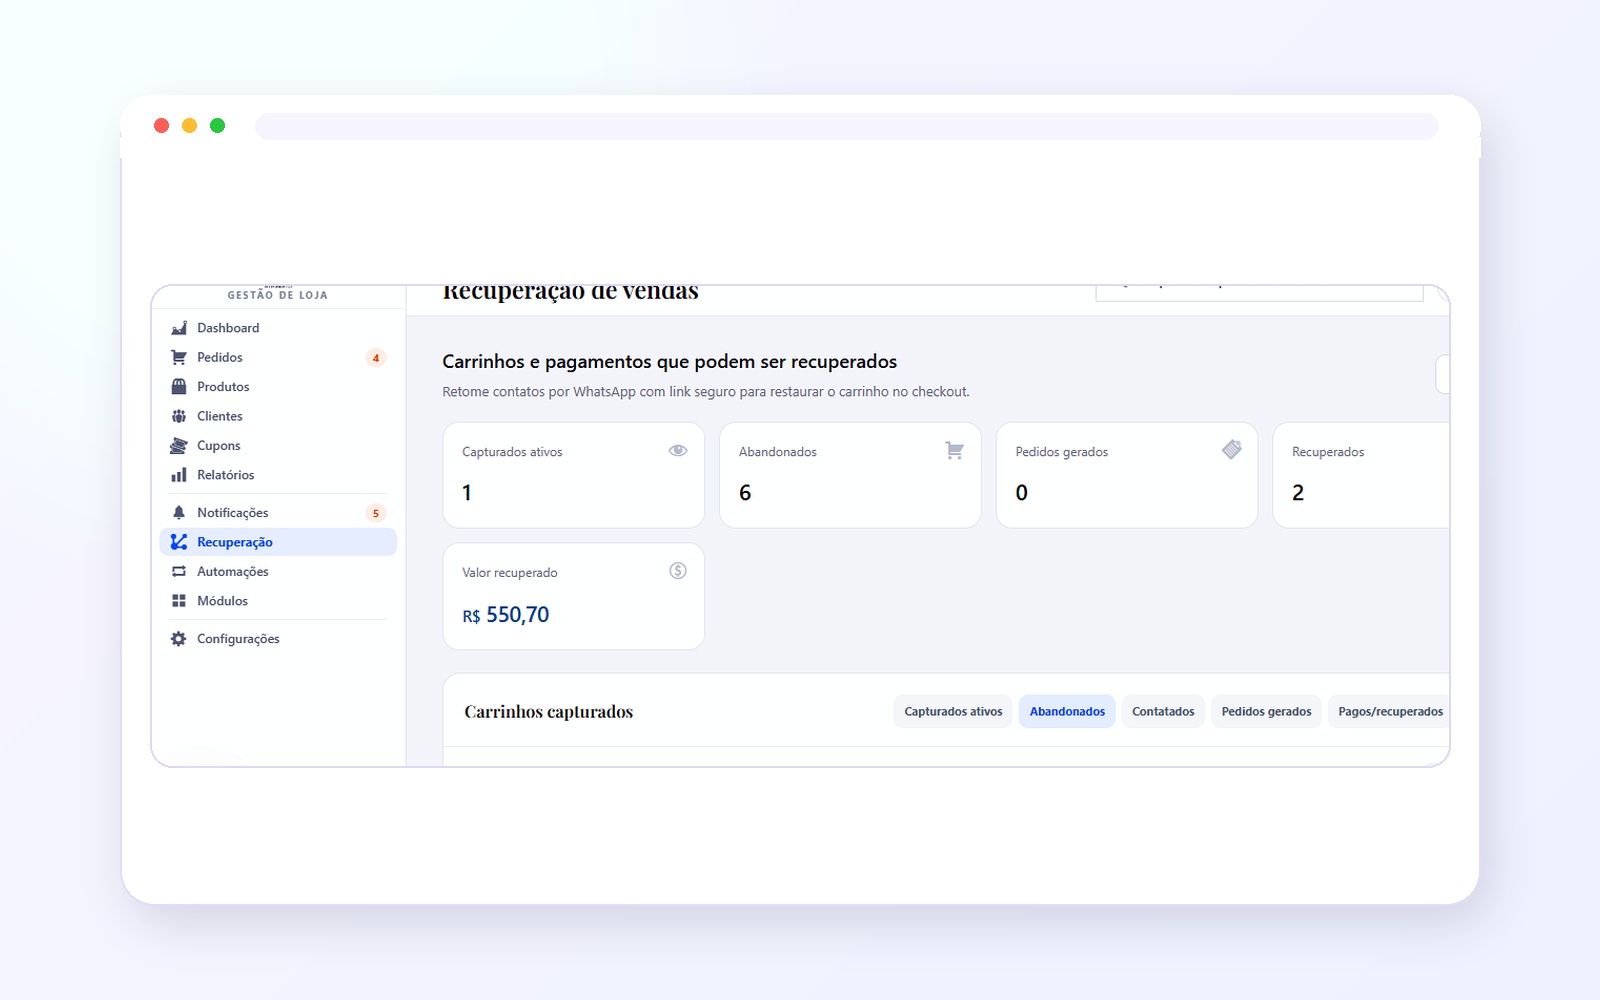This screenshot has height=1000, width=1600.
Task: Click the Automações arrows icon
Action: point(179,572)
